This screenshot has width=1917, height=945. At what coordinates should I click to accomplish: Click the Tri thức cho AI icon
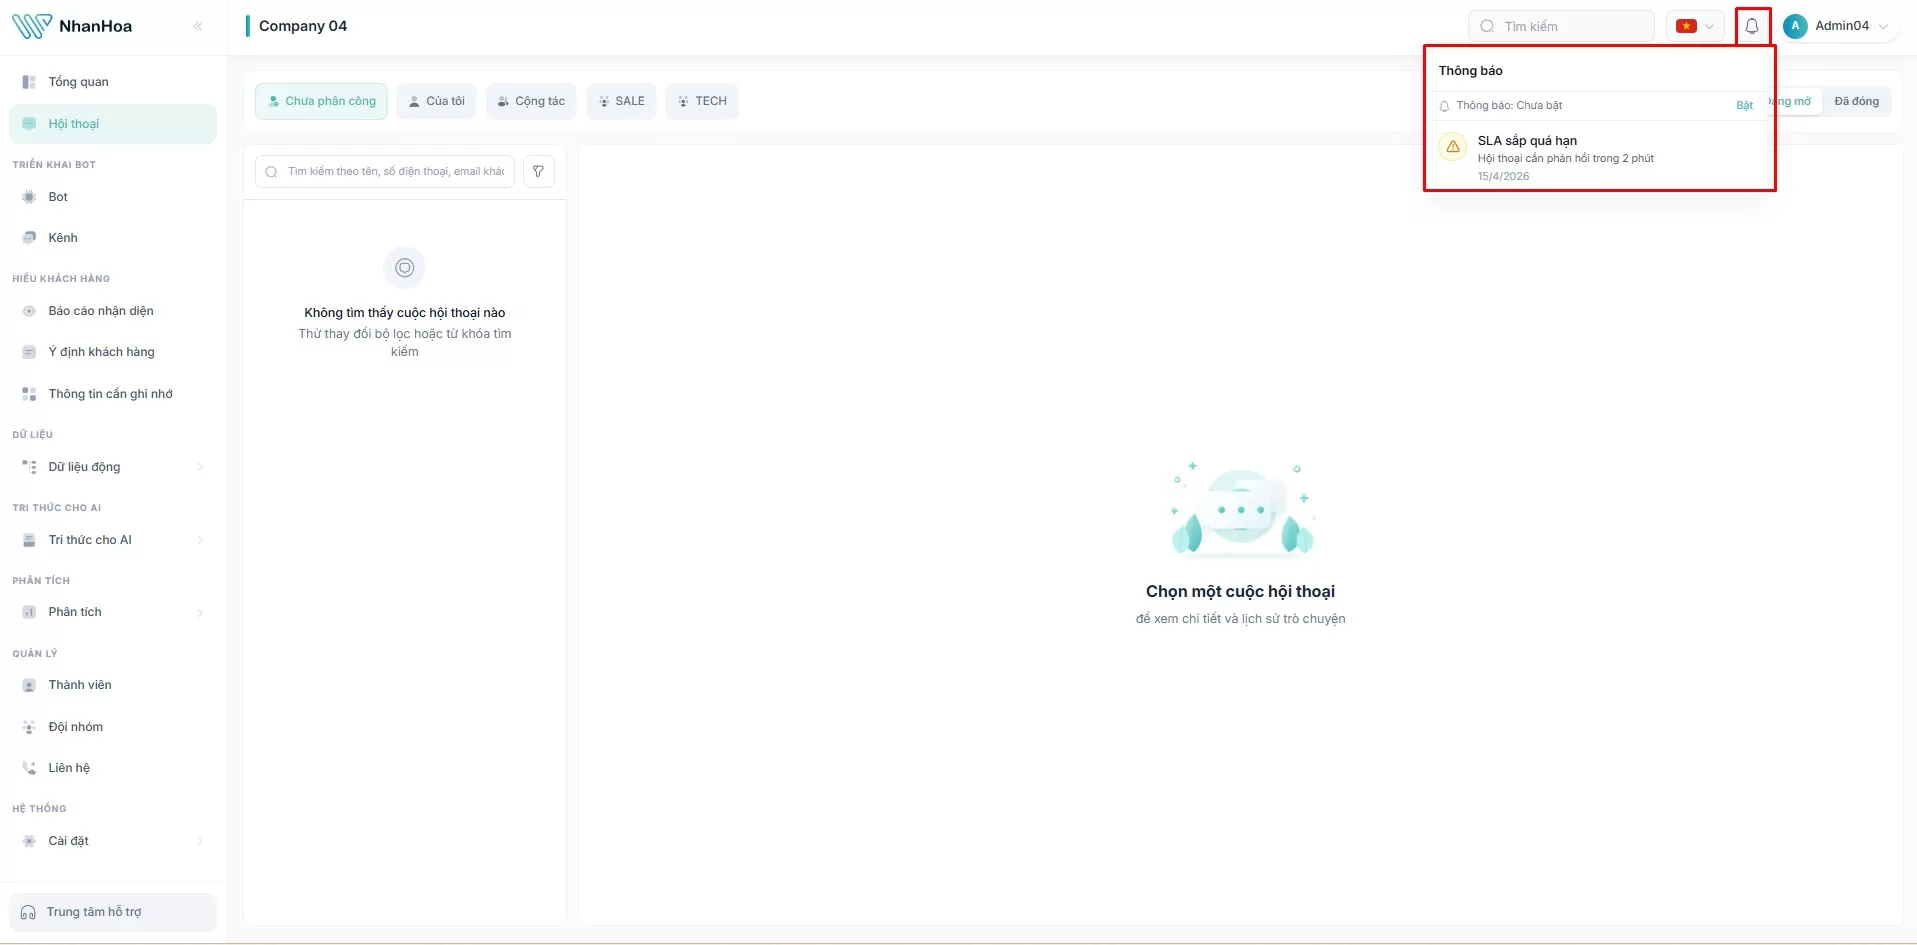point(29,540)
